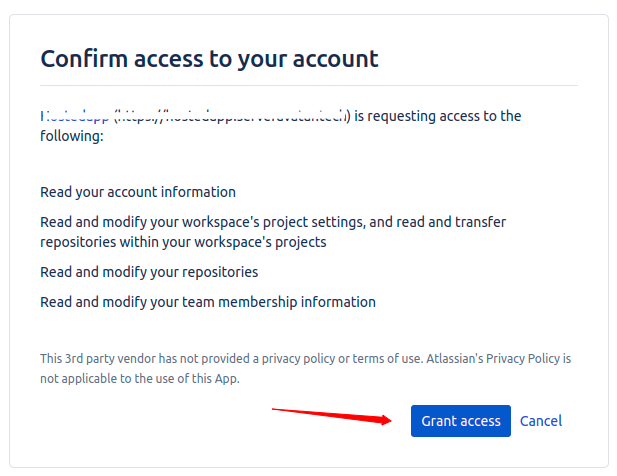Select the 'Read your account information' permission text
This screenshot has width=617, height=476.
point(138,192)
